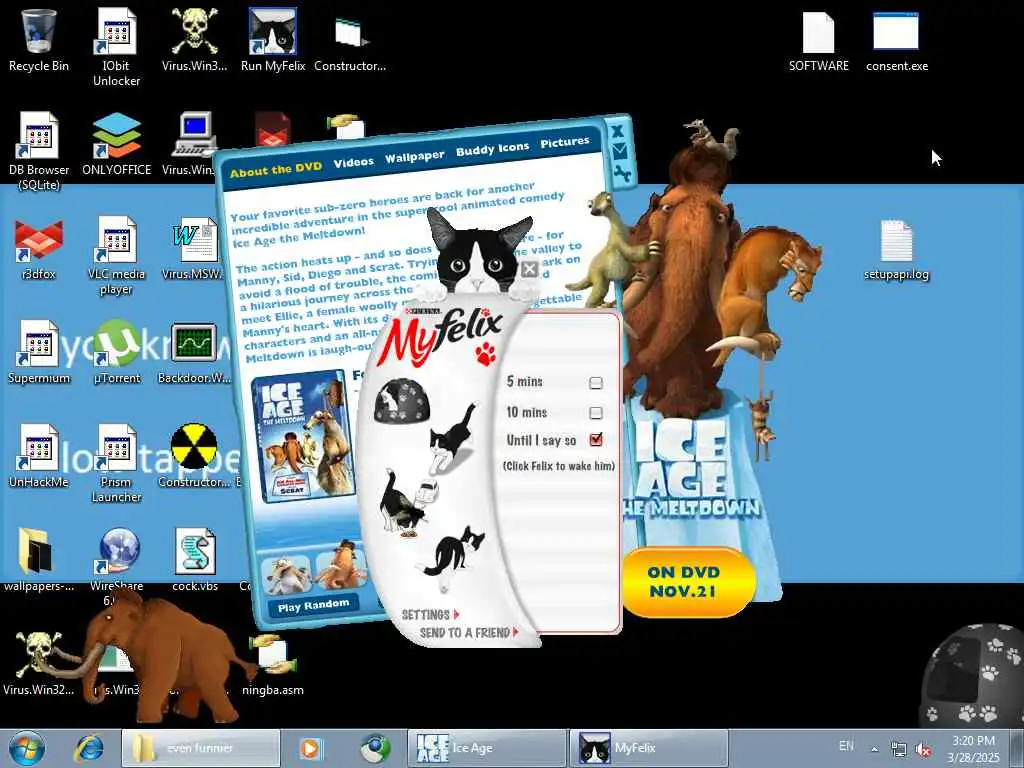Select the IObit Unlocker shortcut
1024x768 pixels.
point(116,46)
